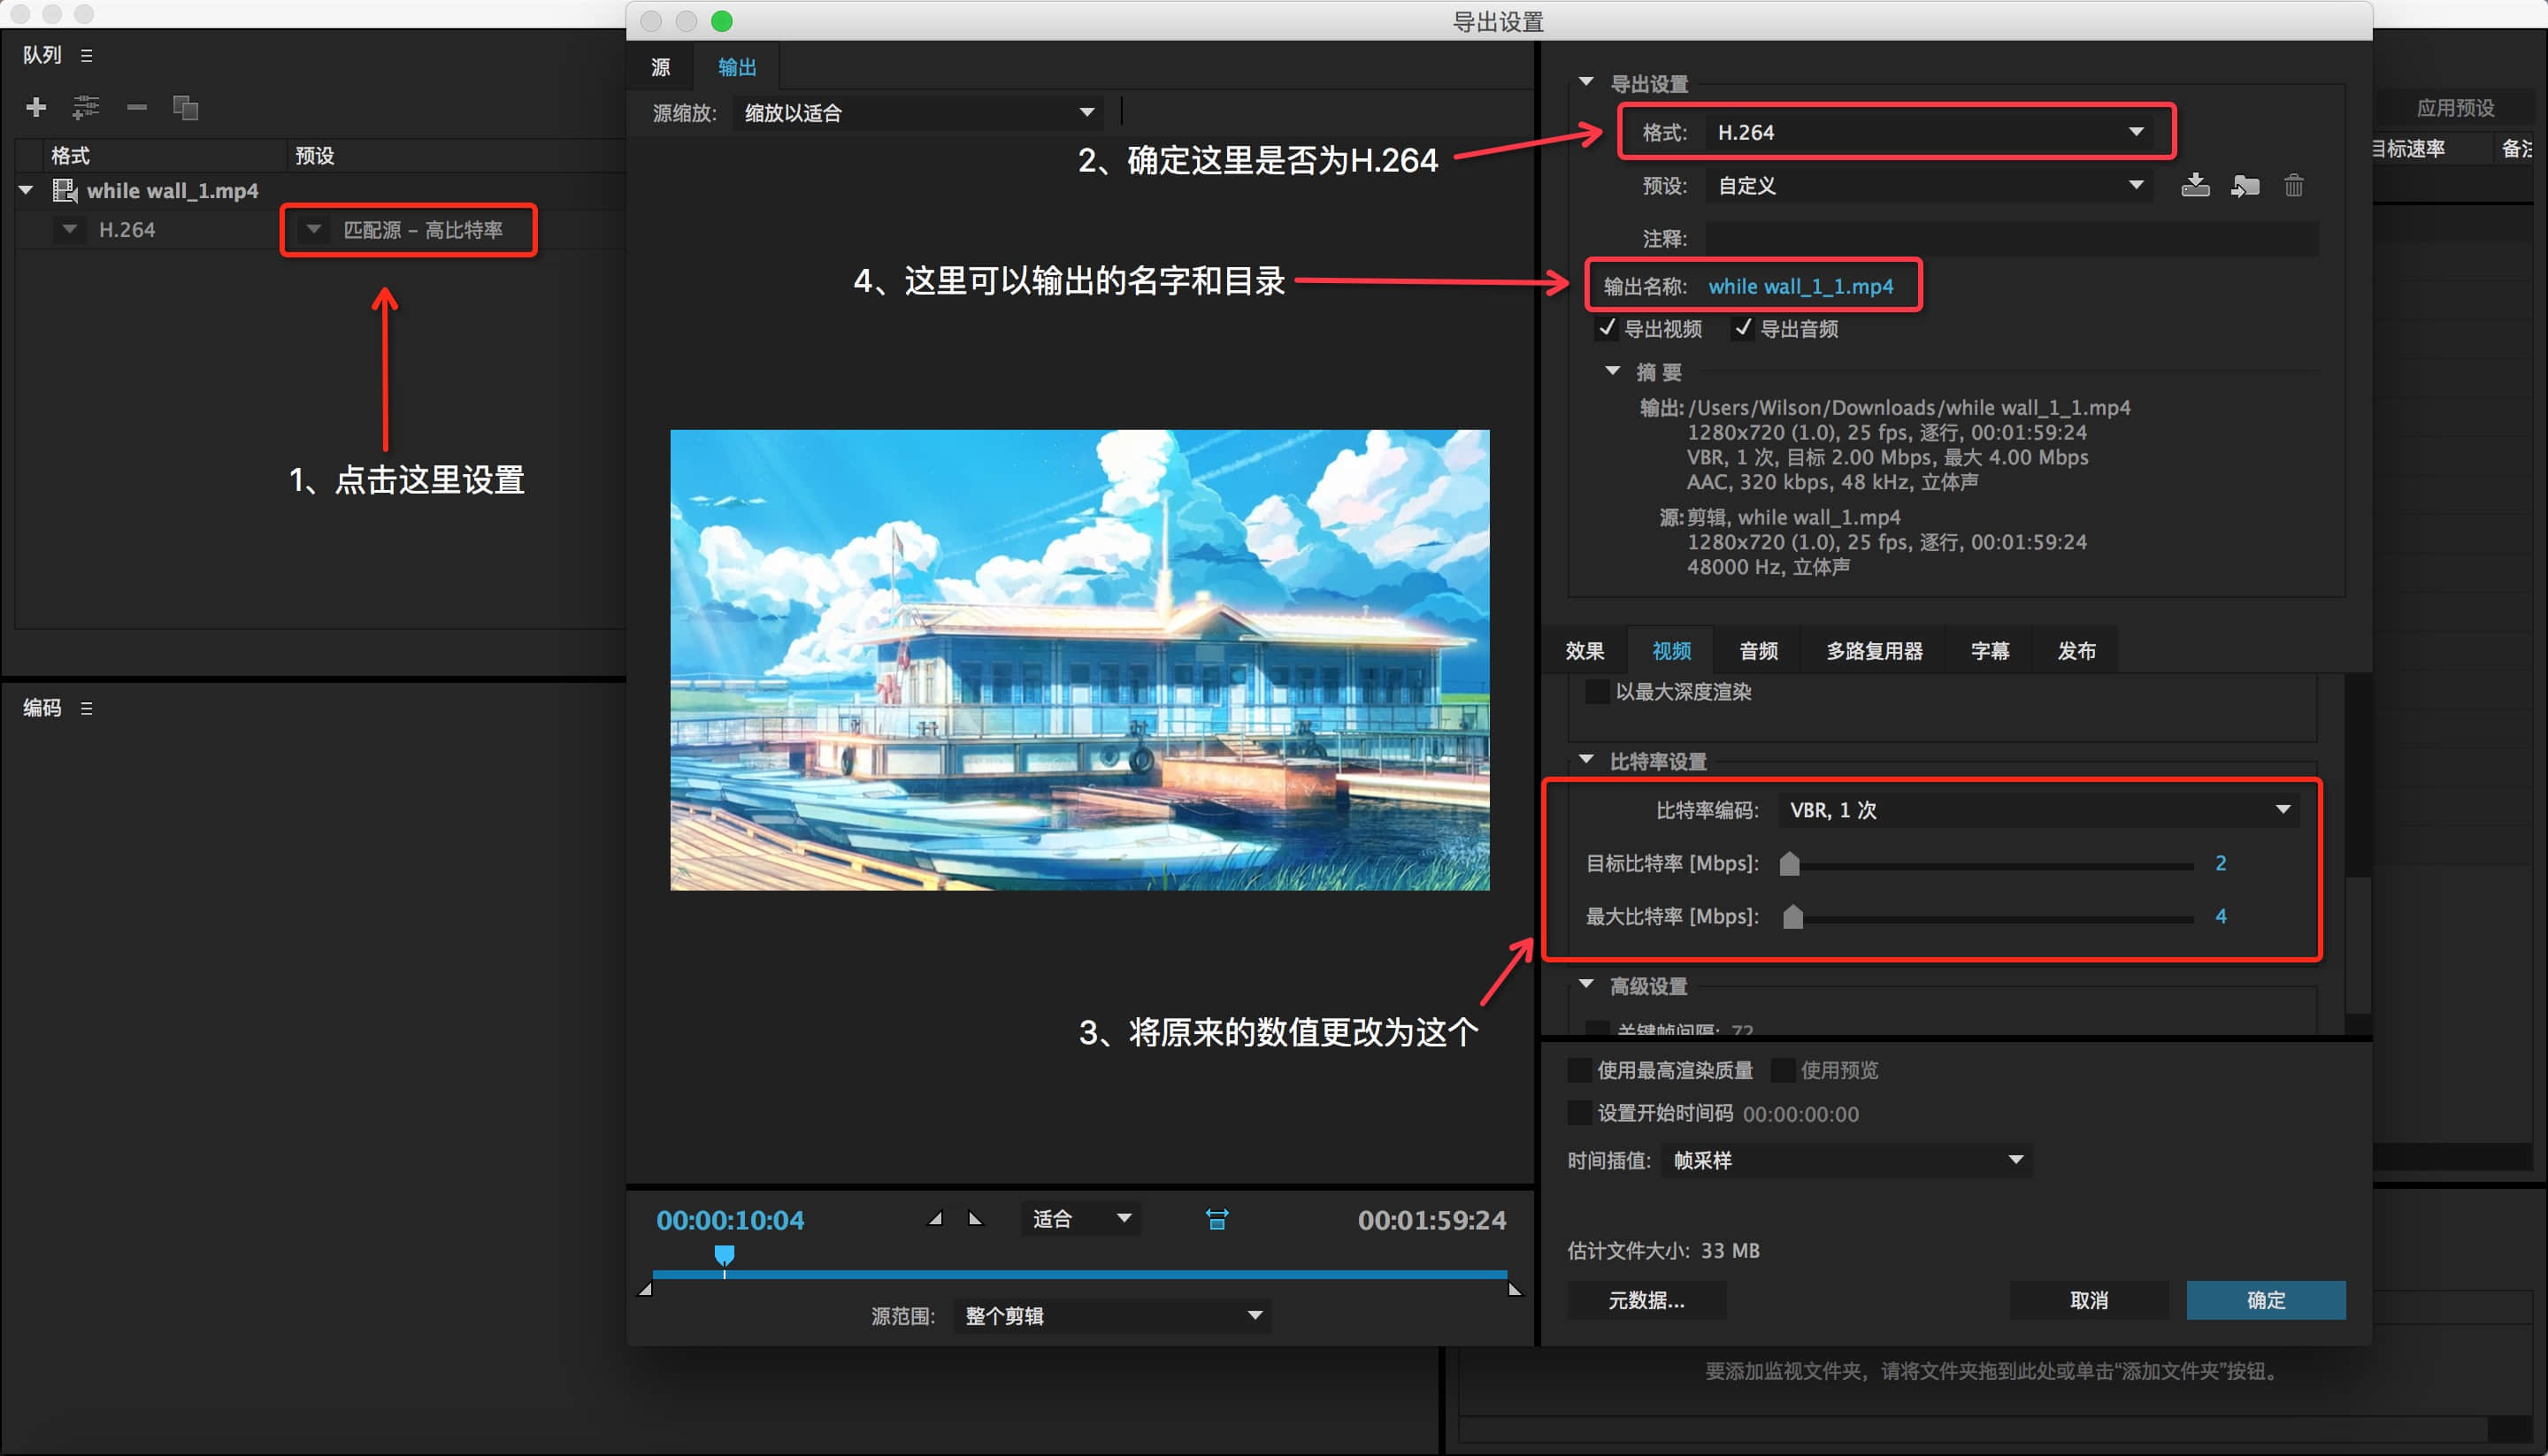
Task: Toggle the aspect ratio correction icon
Action: [1217, 1219]
